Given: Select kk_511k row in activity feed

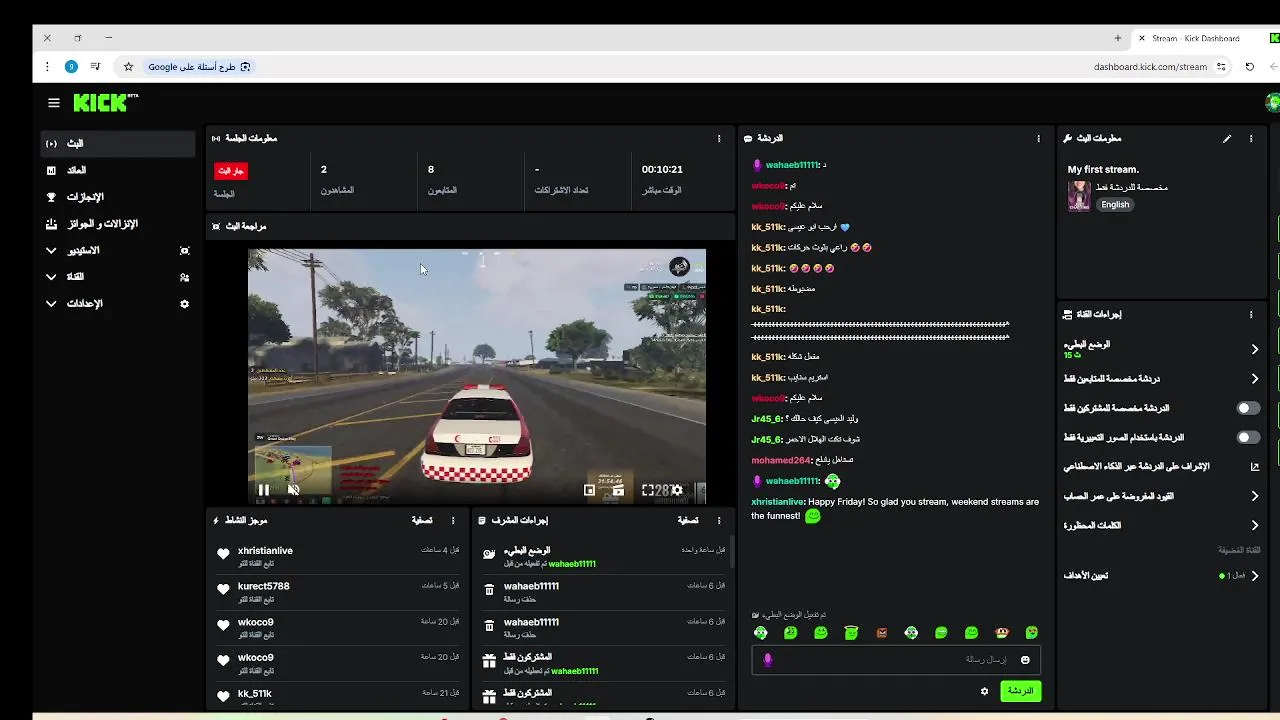Looking at the screenshot, I should point(338,694).
